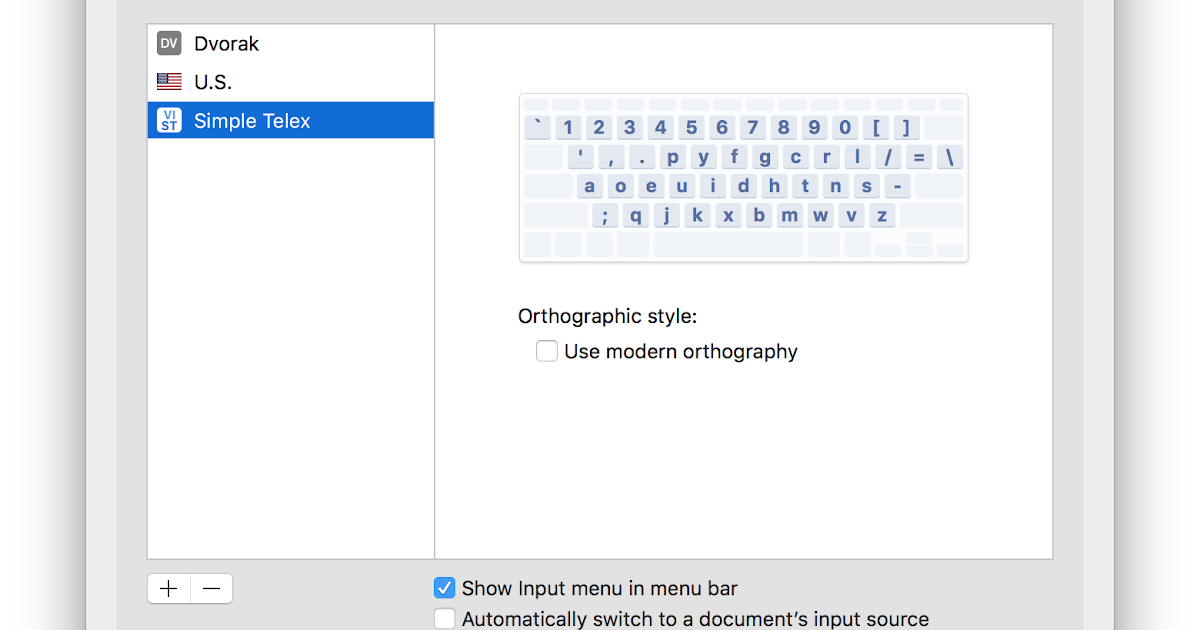Click the ] key in keyboard preview
This screenshot has width=1200, height=630.
906,127
